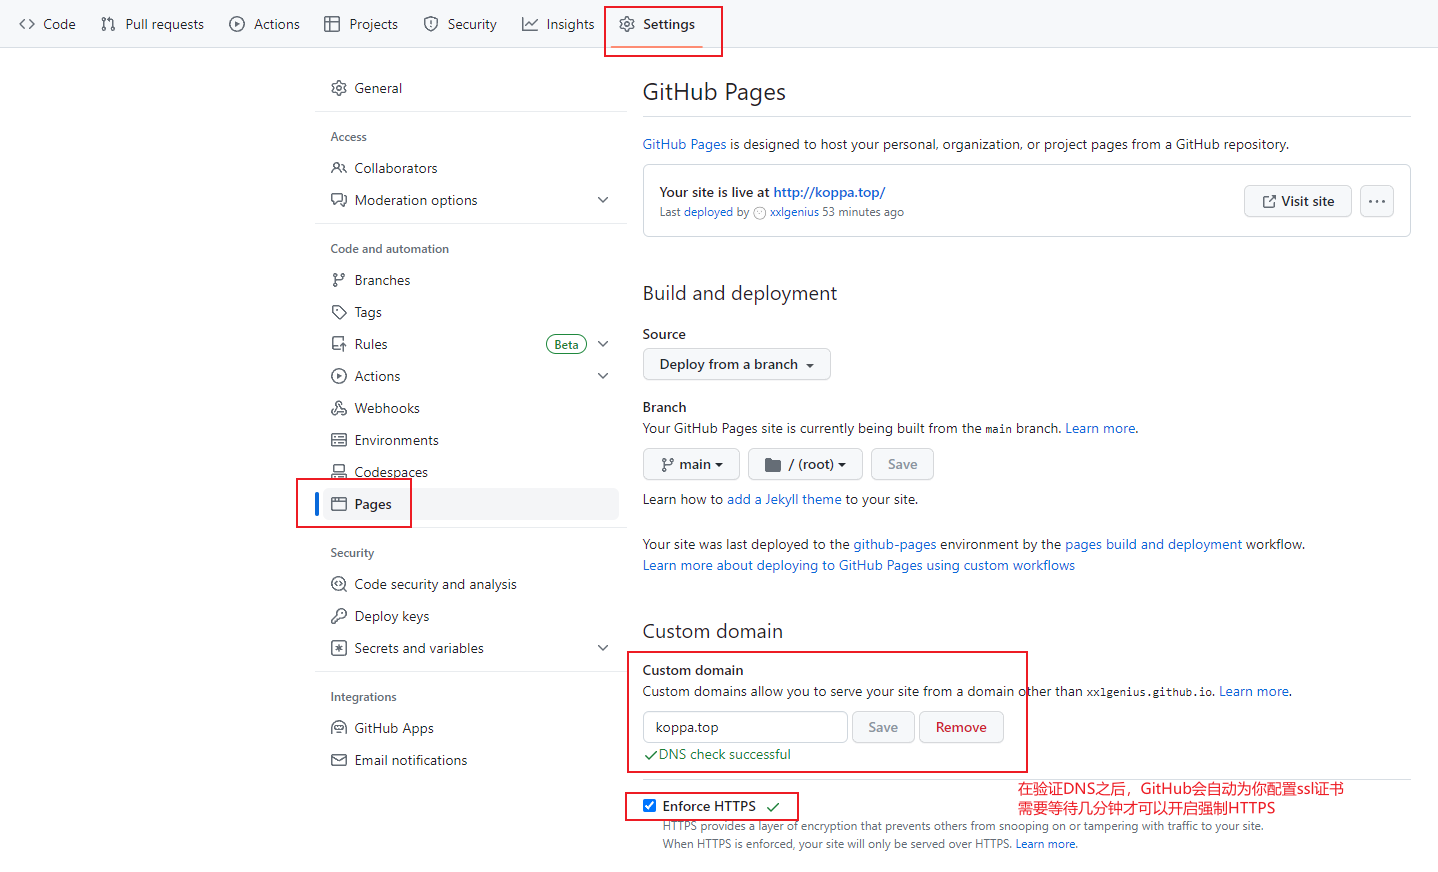Click the xxlgenius avatar icon
This screenshot has height=872, width=1438.
tap(760, 212)
